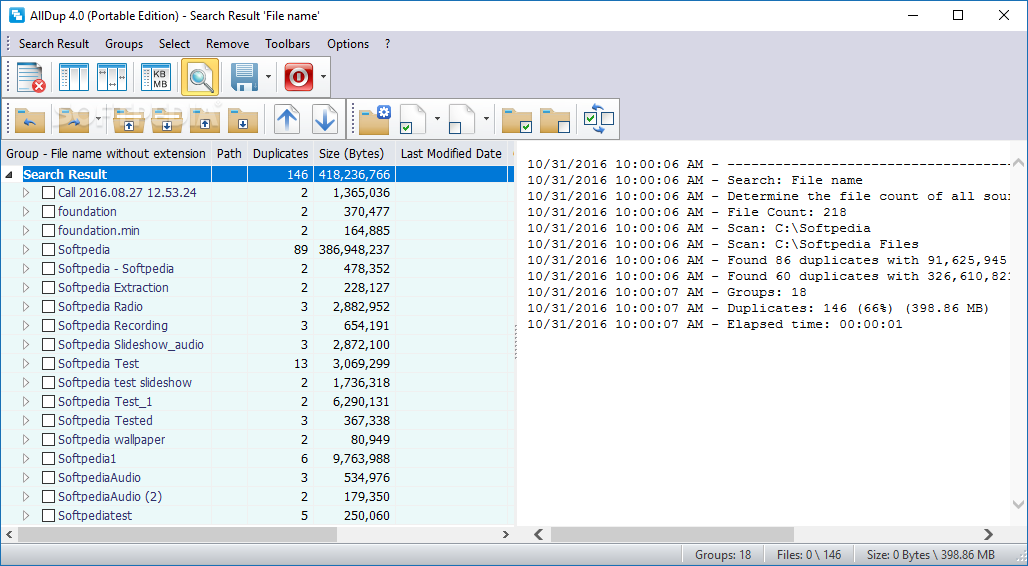Open the '?' help menu
The image size is (1028, 566).
387,44
